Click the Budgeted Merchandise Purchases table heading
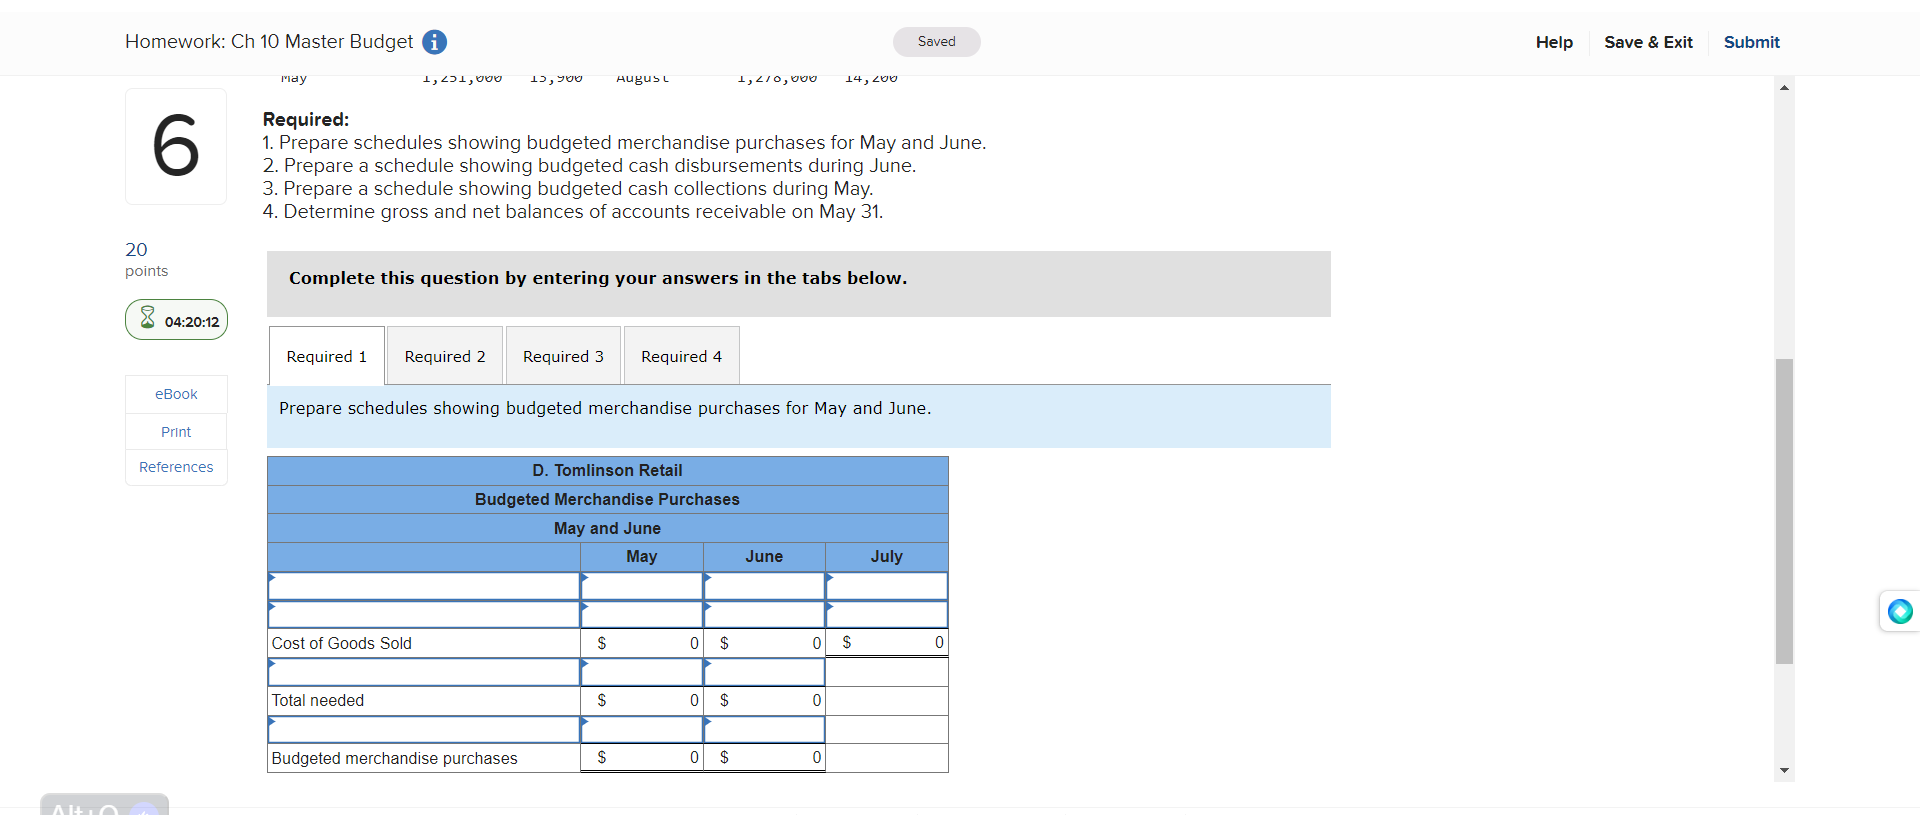This screenshot has height=815, width=1920. pos(607,499)
